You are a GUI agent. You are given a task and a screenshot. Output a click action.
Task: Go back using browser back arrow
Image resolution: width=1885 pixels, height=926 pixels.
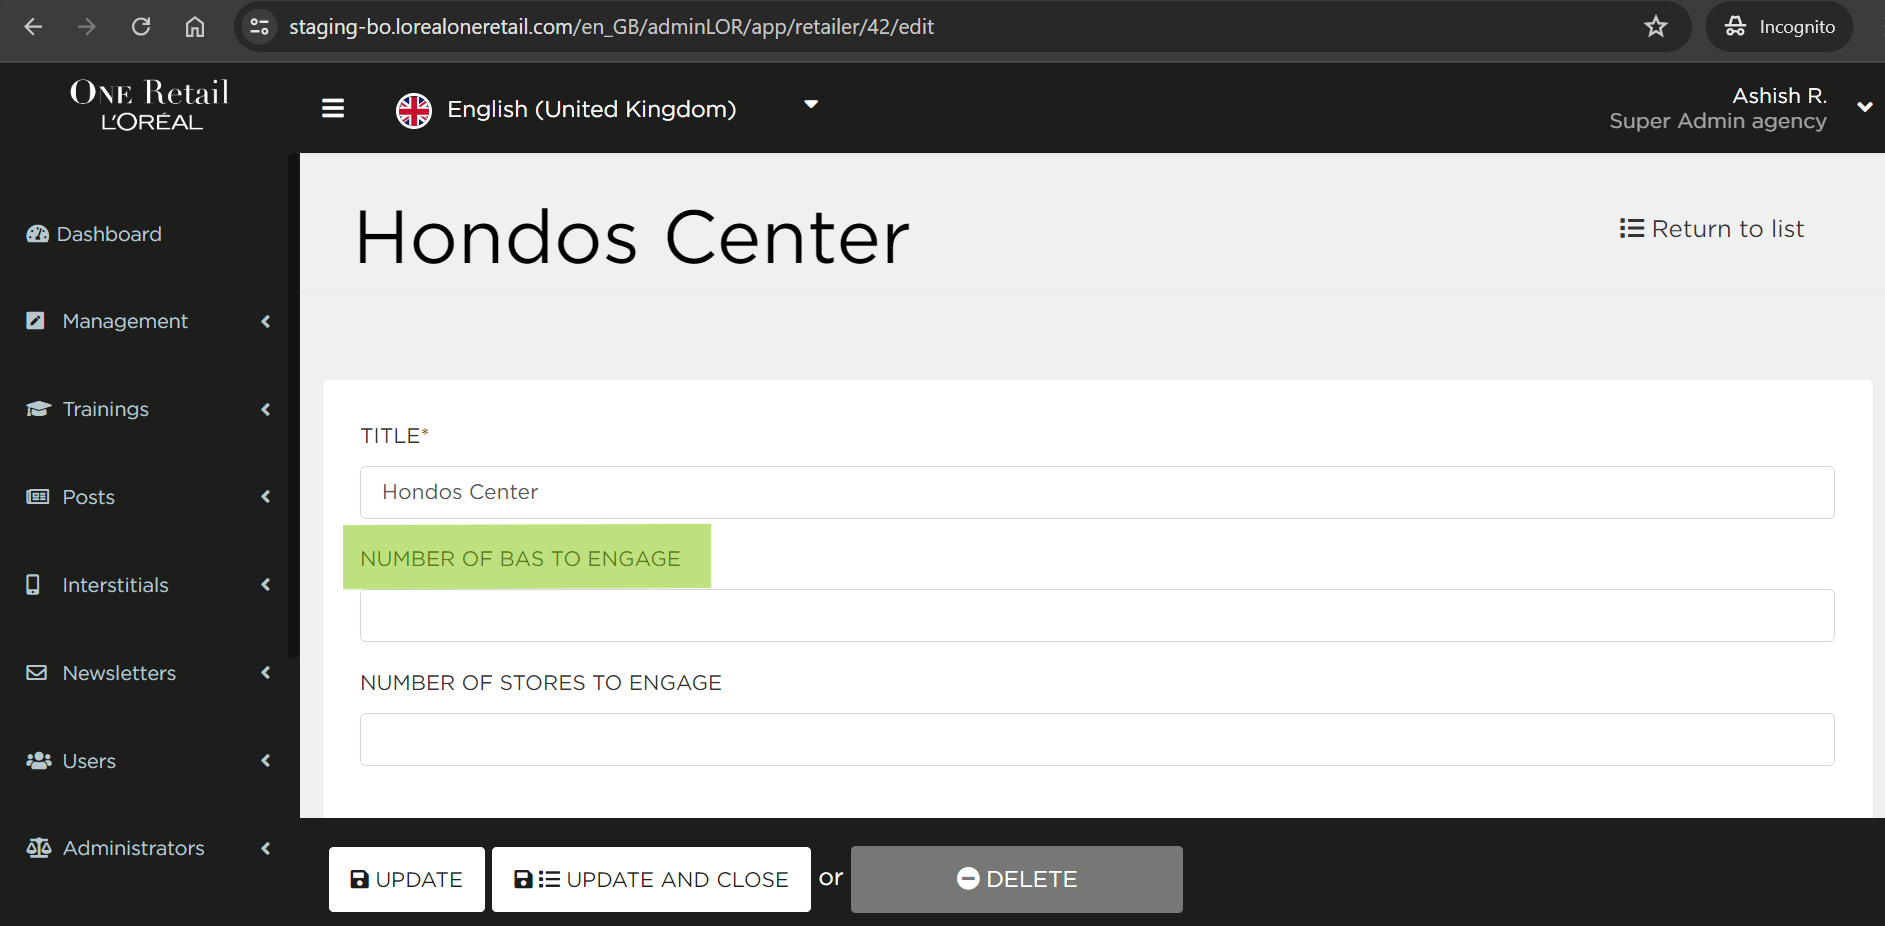click(33, 27)
